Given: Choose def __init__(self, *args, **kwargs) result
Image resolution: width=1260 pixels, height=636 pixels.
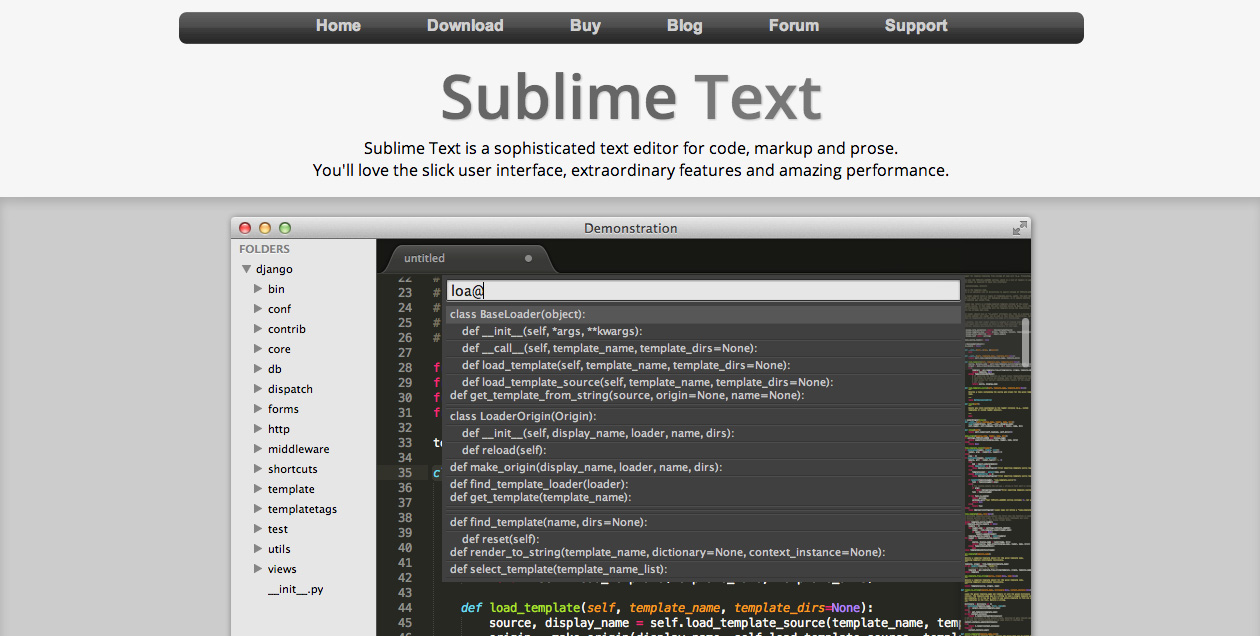Looking at the screenshot, I should click(702, 331).
